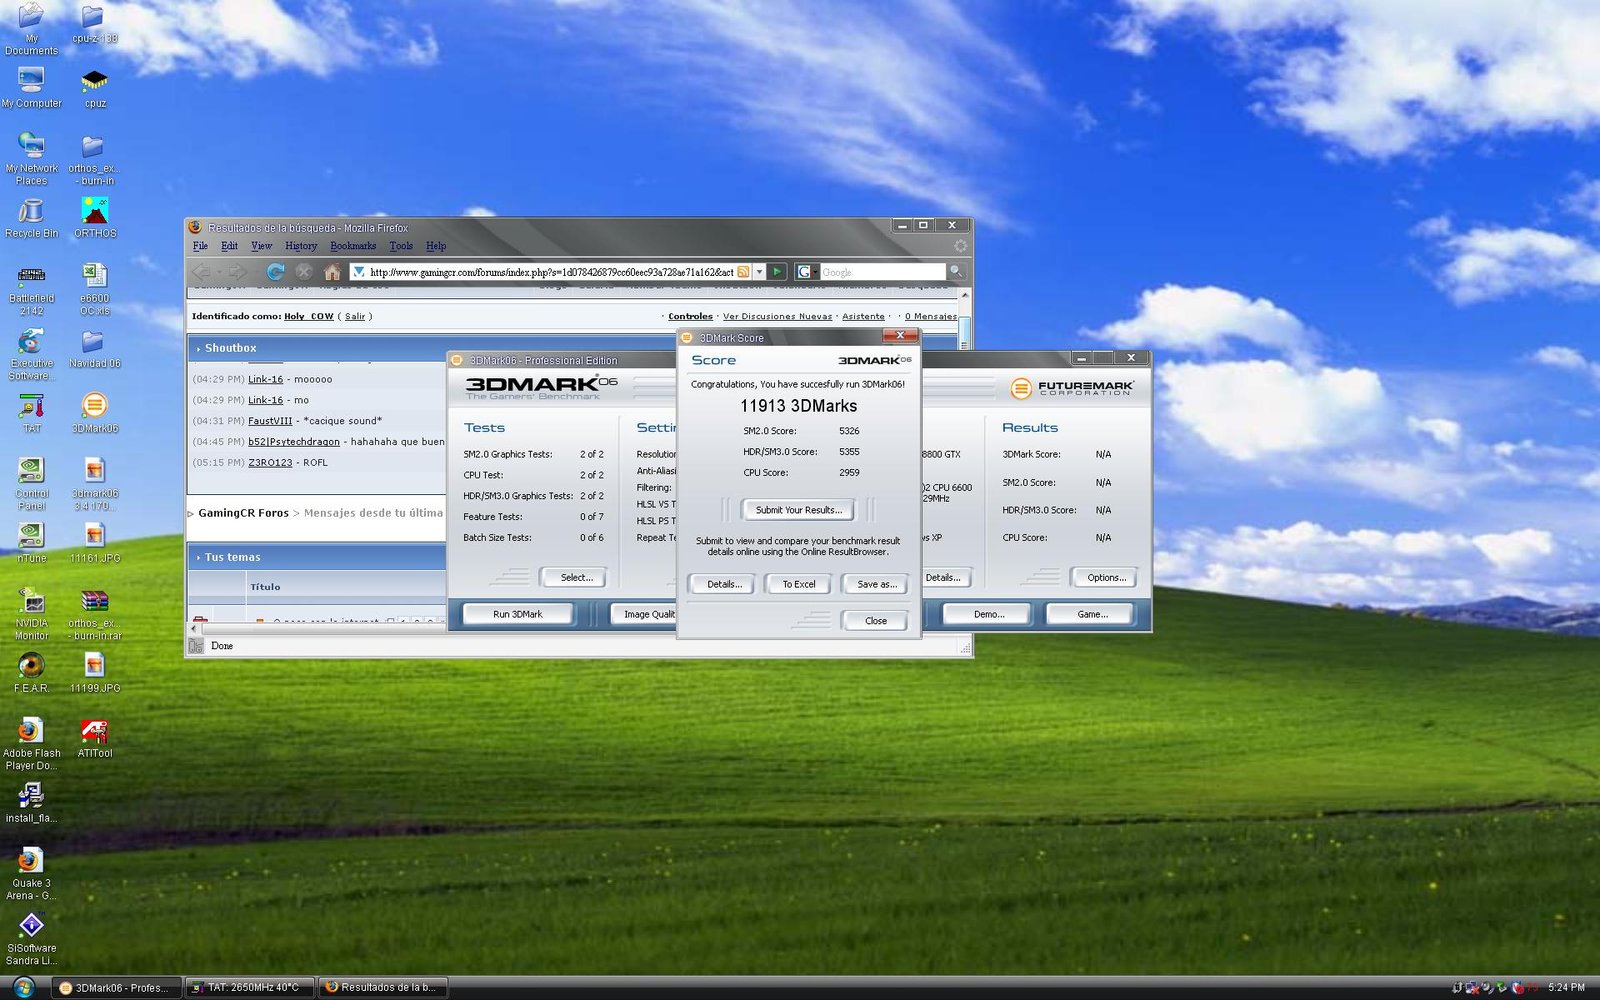The image size is (1600, 1000).
Task: Open the Battlefield 2142 shortcut
Action: [x=31, y=290]
